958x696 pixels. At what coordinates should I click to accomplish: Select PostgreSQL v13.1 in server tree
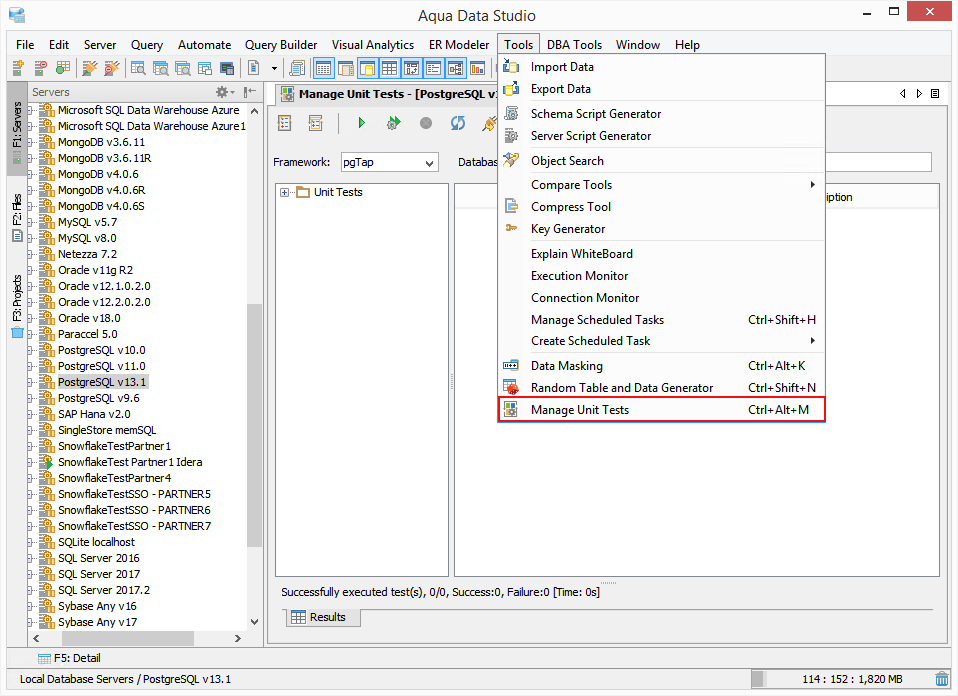(102, 383)
